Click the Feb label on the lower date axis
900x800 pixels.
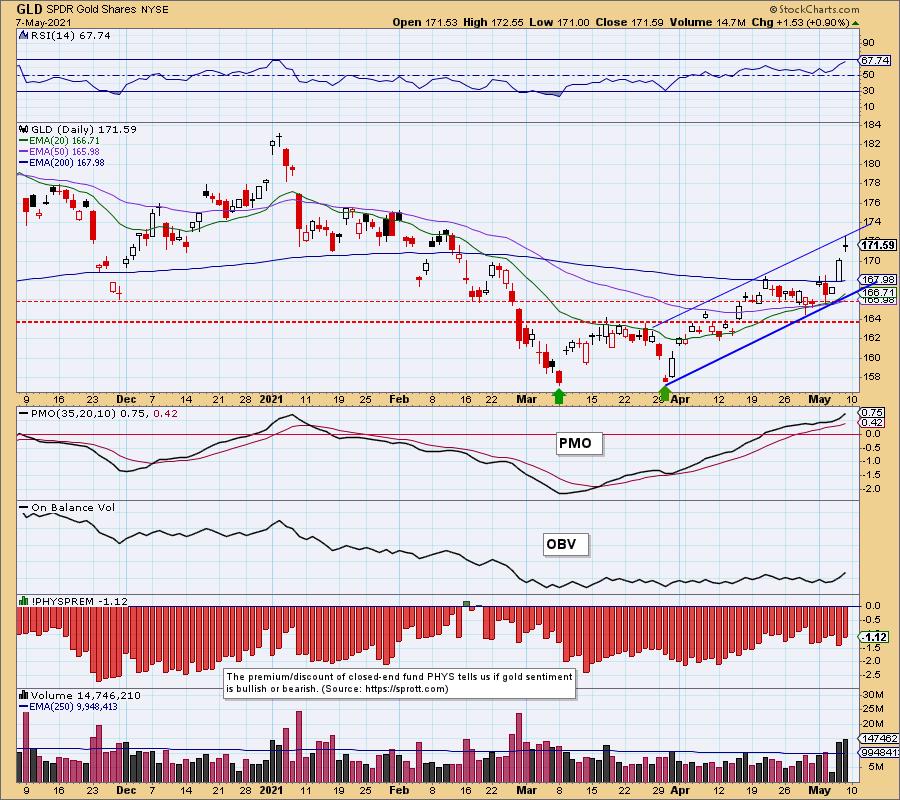click(x=399, y=790)
